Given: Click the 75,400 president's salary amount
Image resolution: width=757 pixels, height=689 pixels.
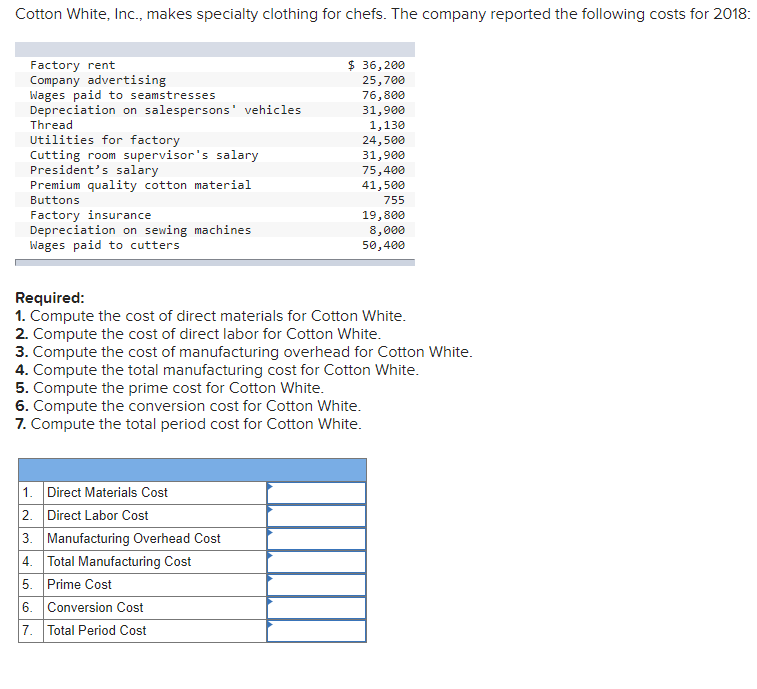Looking at the screenshot, I should [383, 170].
